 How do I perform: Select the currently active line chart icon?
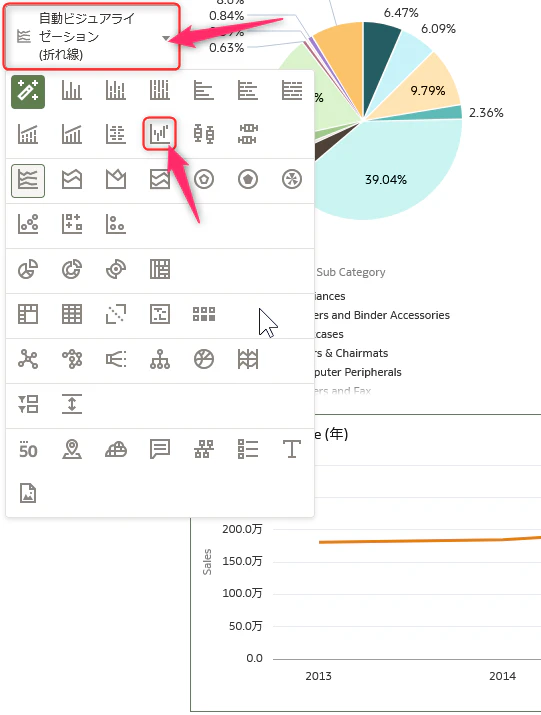[x=28, y=181]
